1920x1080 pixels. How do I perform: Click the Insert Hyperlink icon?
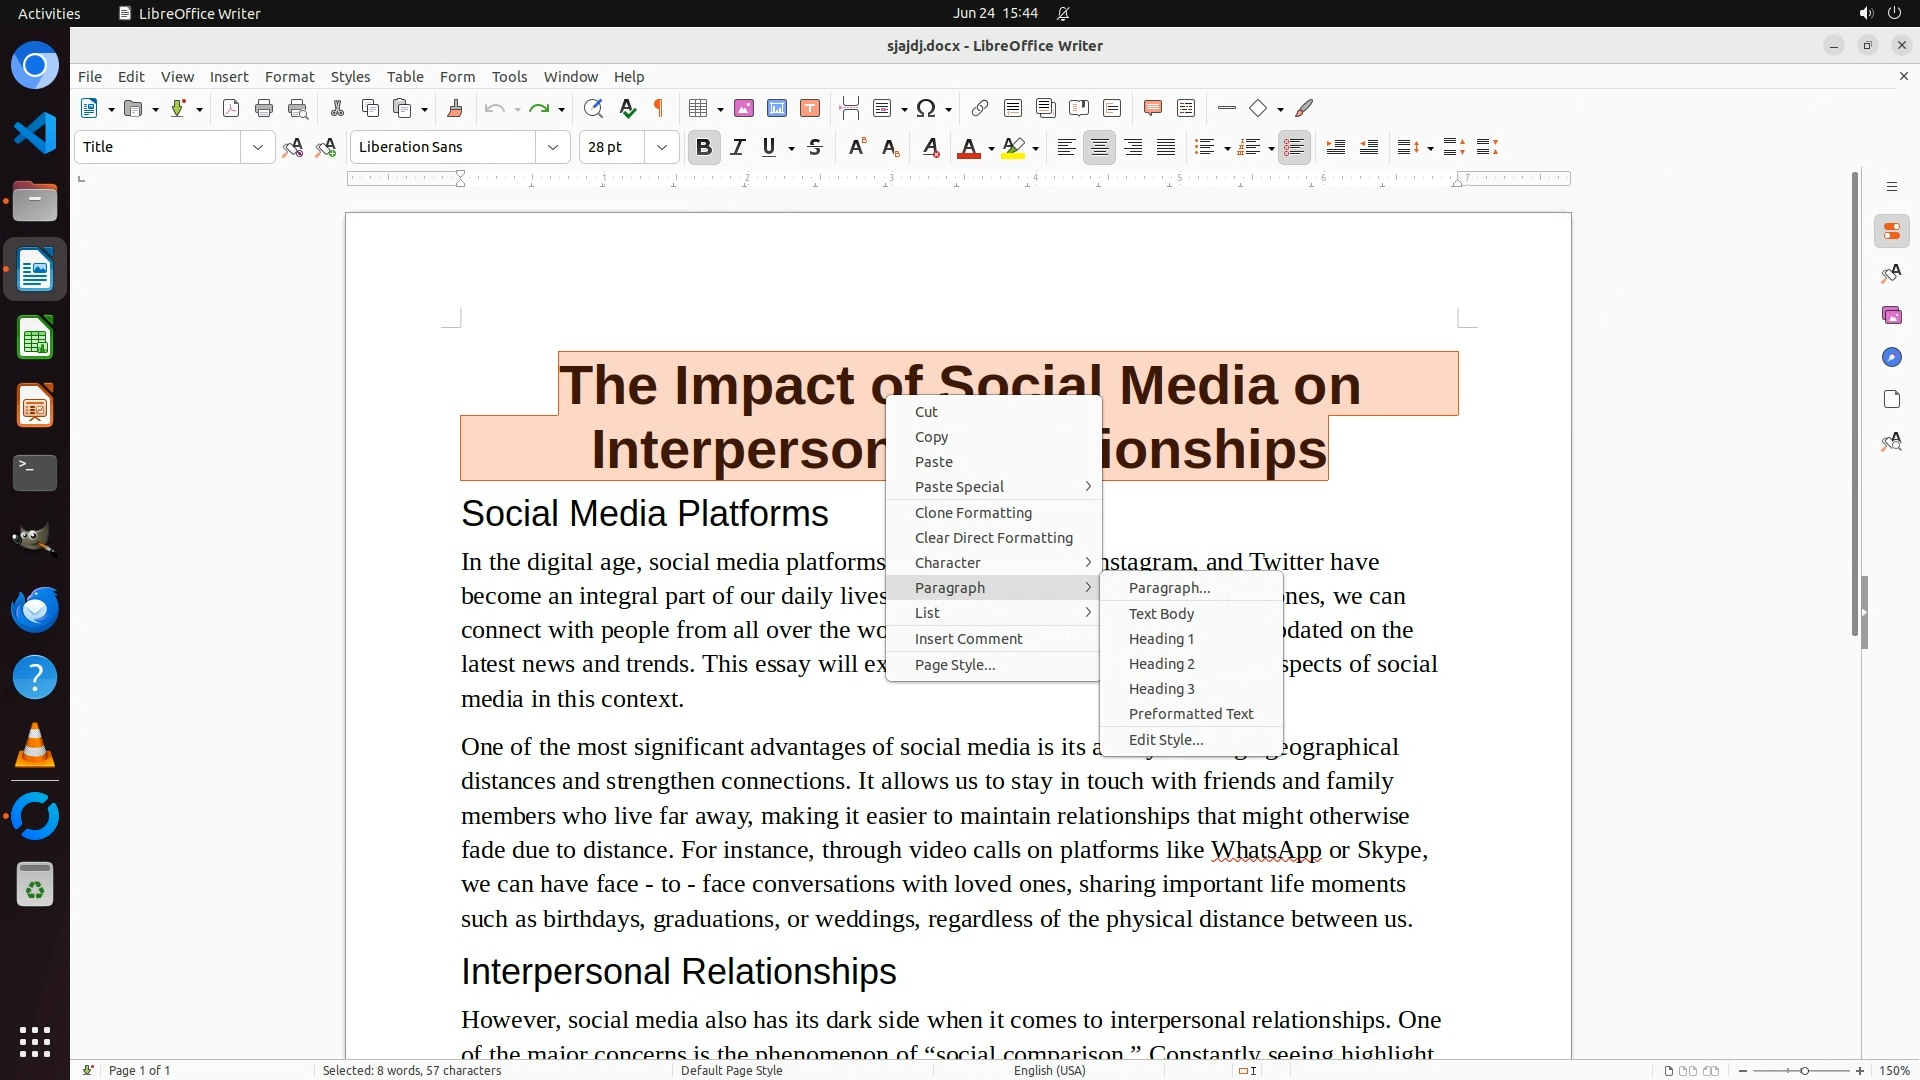point(980,108)
